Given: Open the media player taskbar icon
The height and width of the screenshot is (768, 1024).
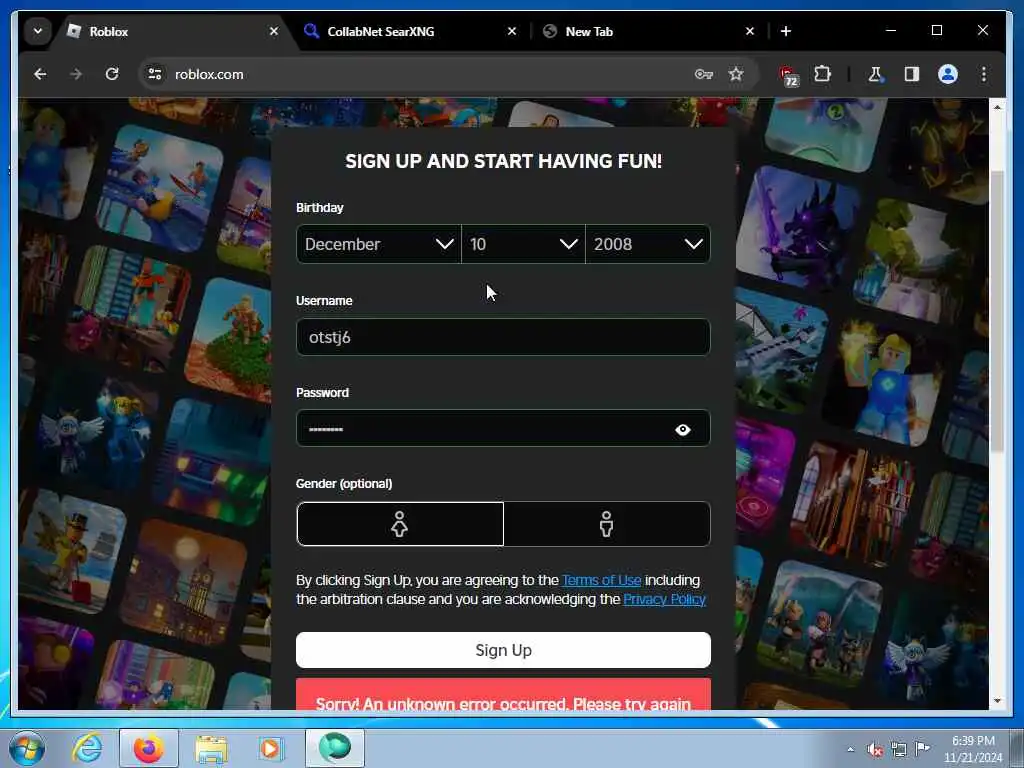Looking at the screenshot, I should tap(270, 748).
